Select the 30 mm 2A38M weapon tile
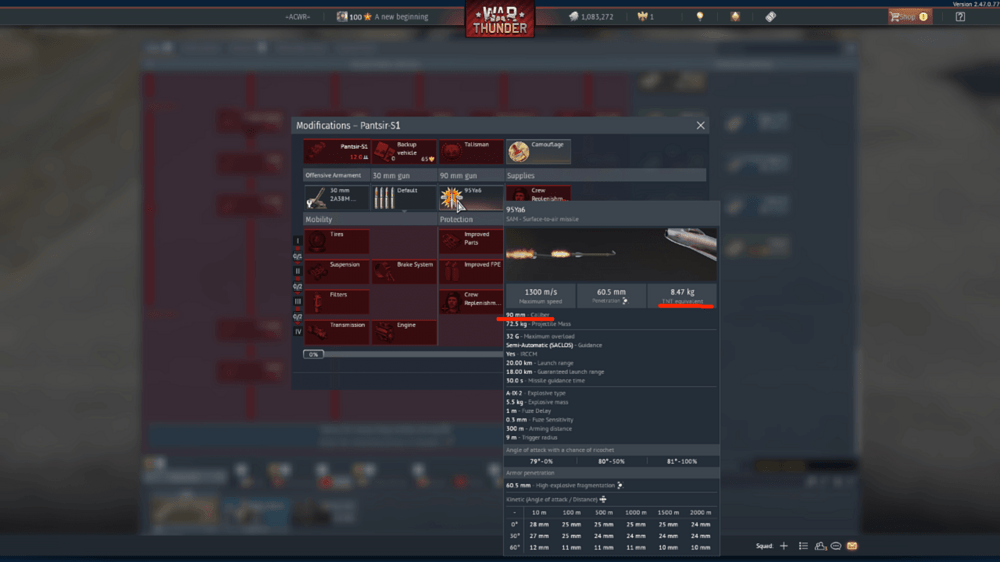Image resolution: width=1000 pixels, height=562 pixels. [337, 198]
